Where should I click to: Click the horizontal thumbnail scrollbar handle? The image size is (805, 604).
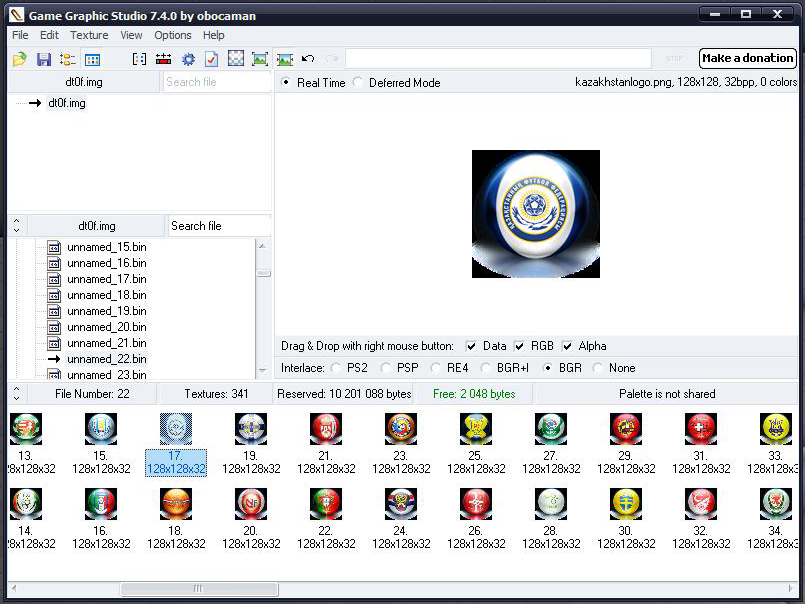point(199,589)
